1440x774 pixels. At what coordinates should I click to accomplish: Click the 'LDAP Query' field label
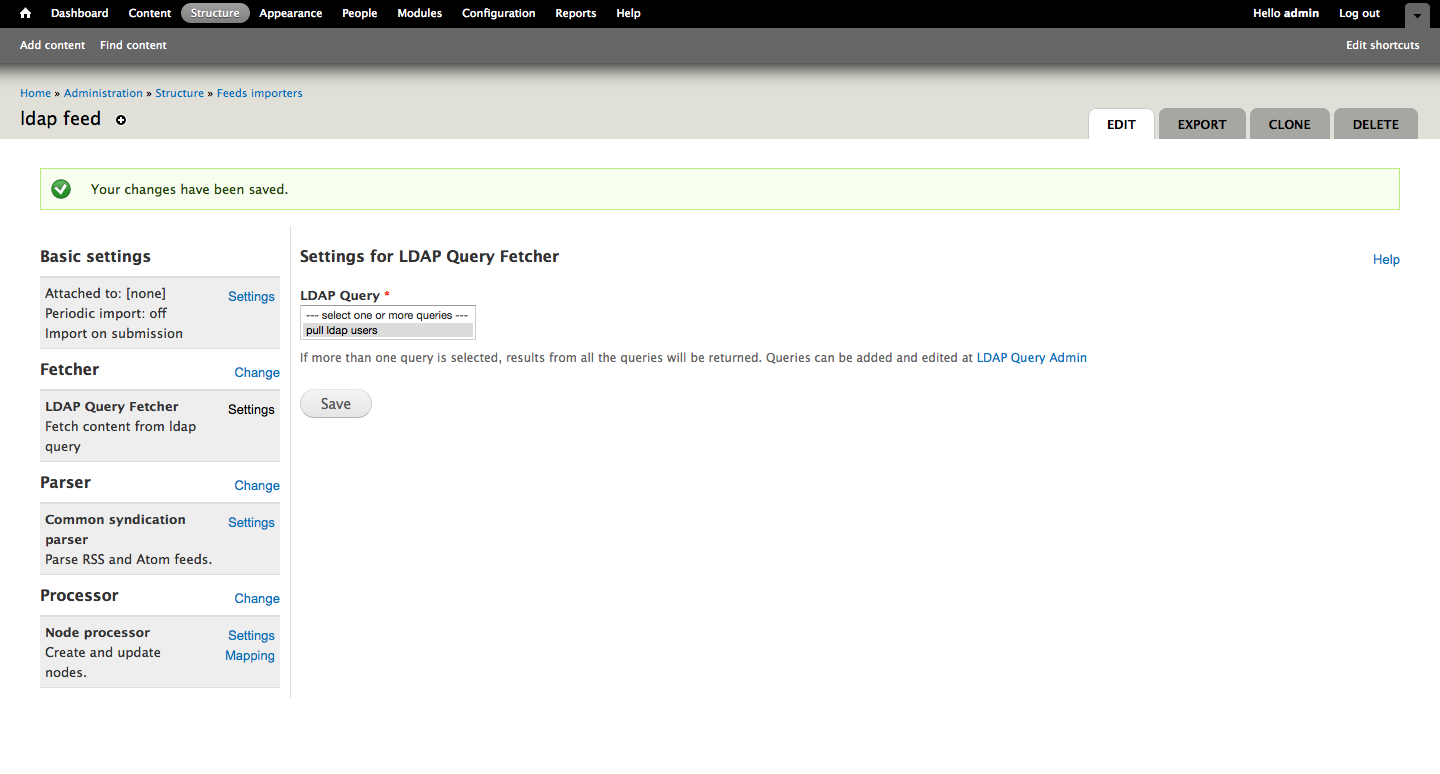340,295
